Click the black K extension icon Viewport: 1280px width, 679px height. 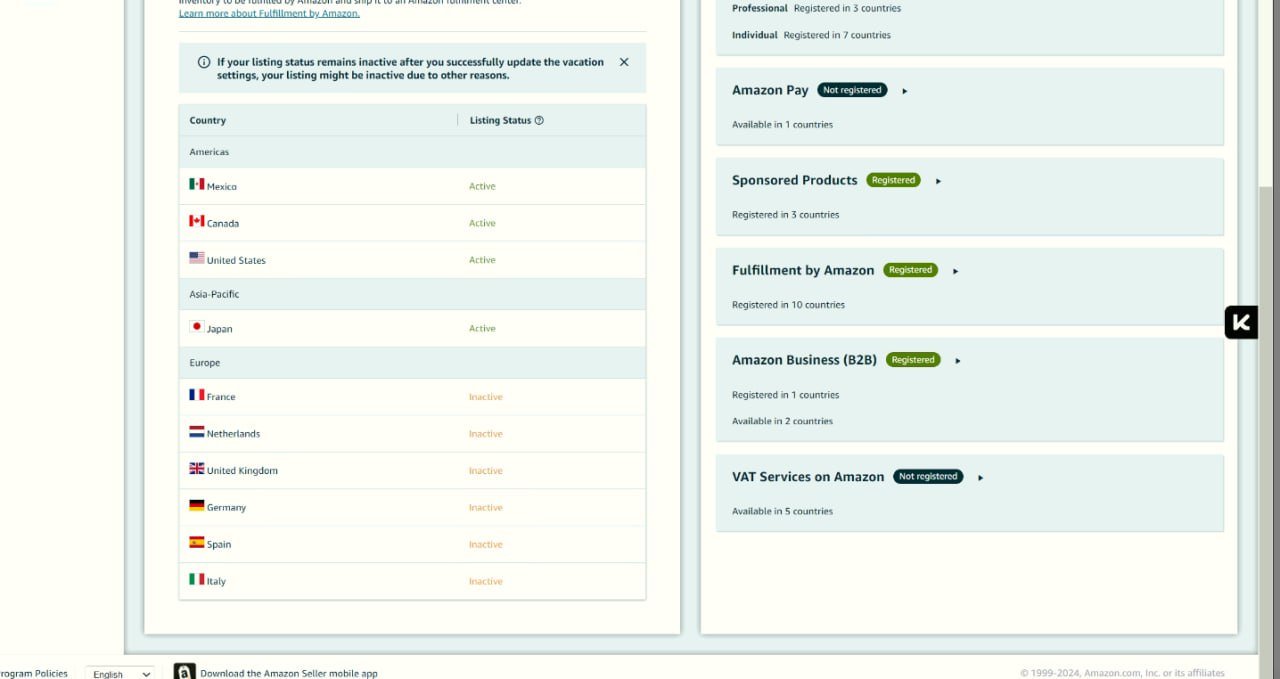(x=1241, y=322)
